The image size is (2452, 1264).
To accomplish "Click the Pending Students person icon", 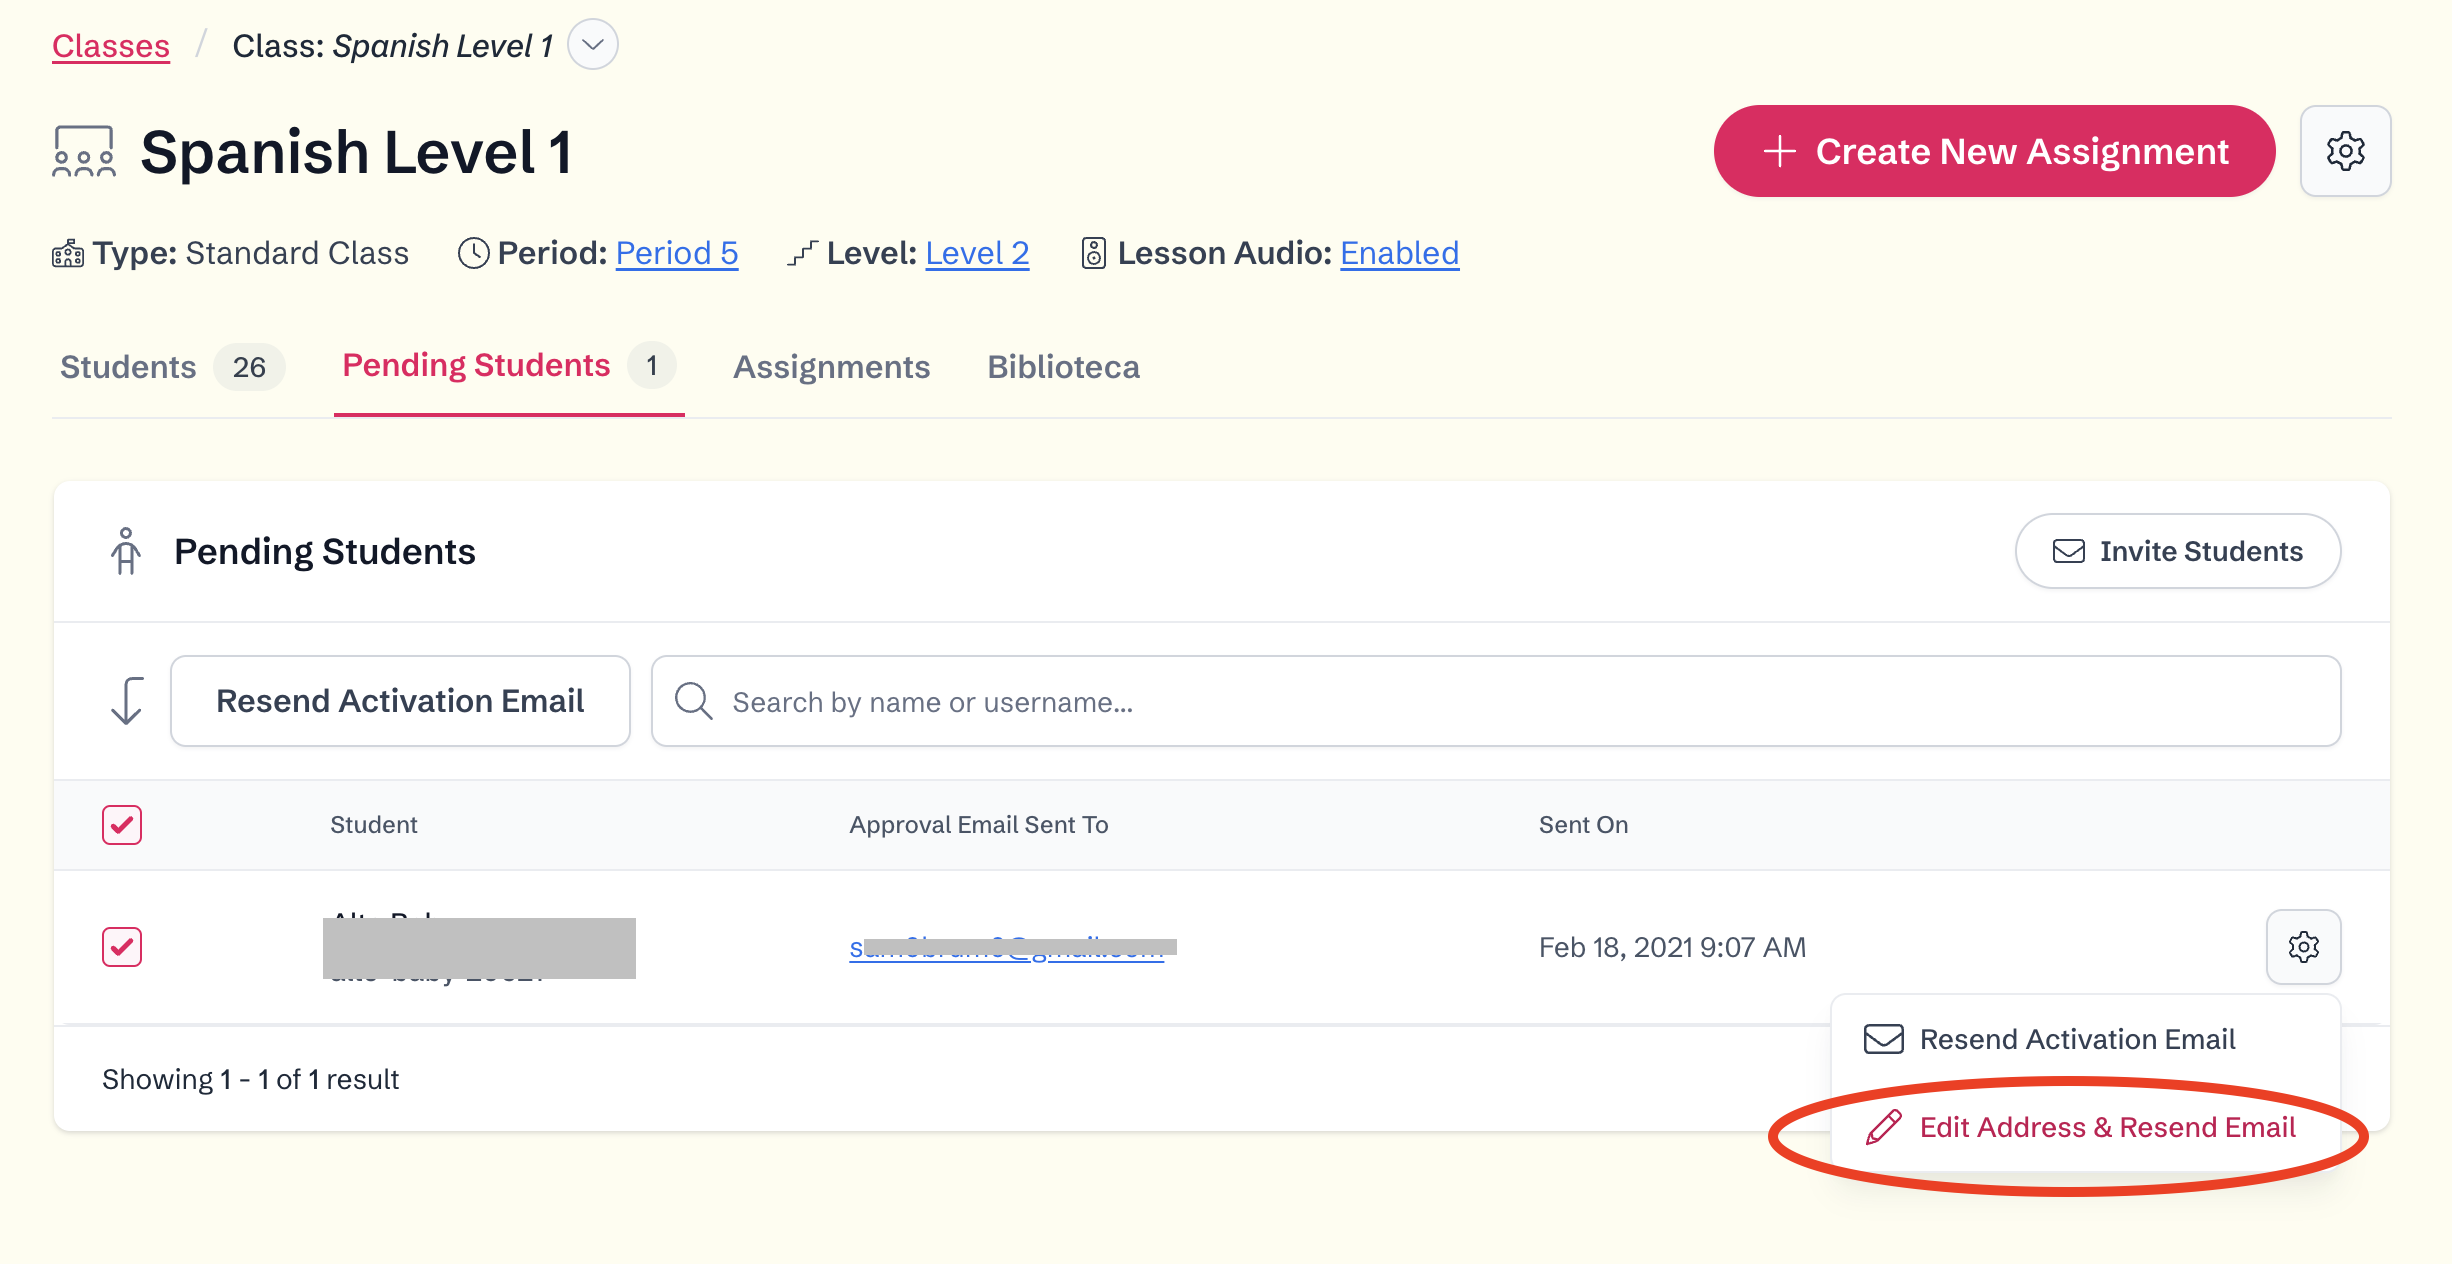I will (x=126, y=551).
